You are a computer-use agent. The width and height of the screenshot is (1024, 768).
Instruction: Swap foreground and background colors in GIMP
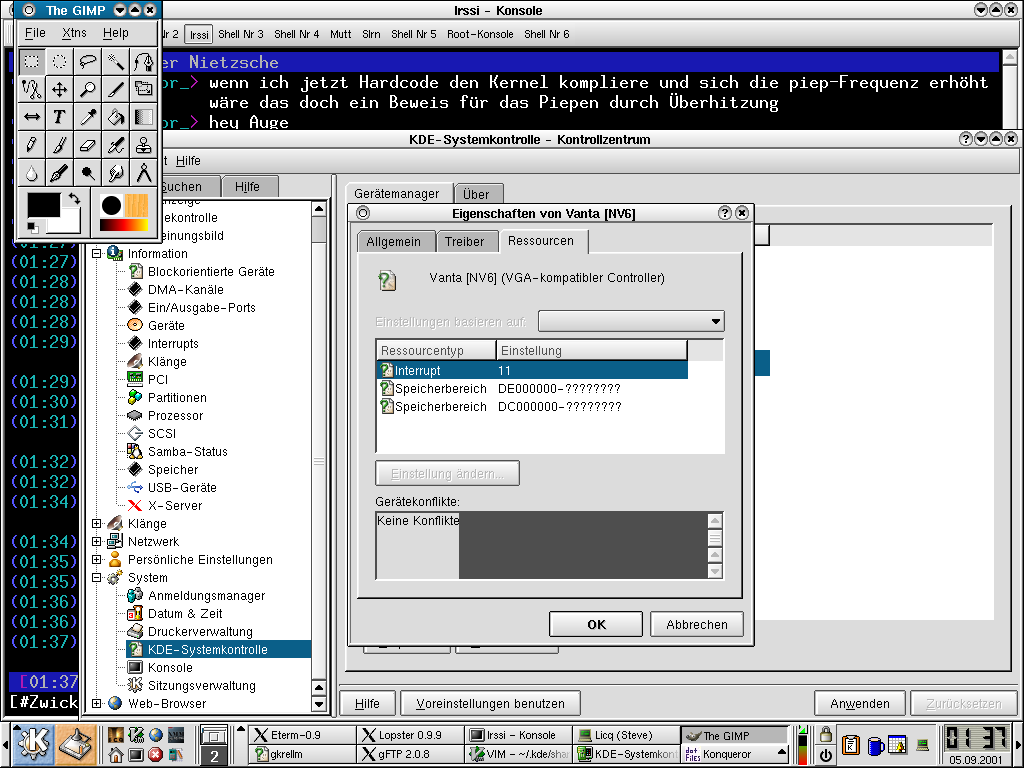click(x=74, y=199)
